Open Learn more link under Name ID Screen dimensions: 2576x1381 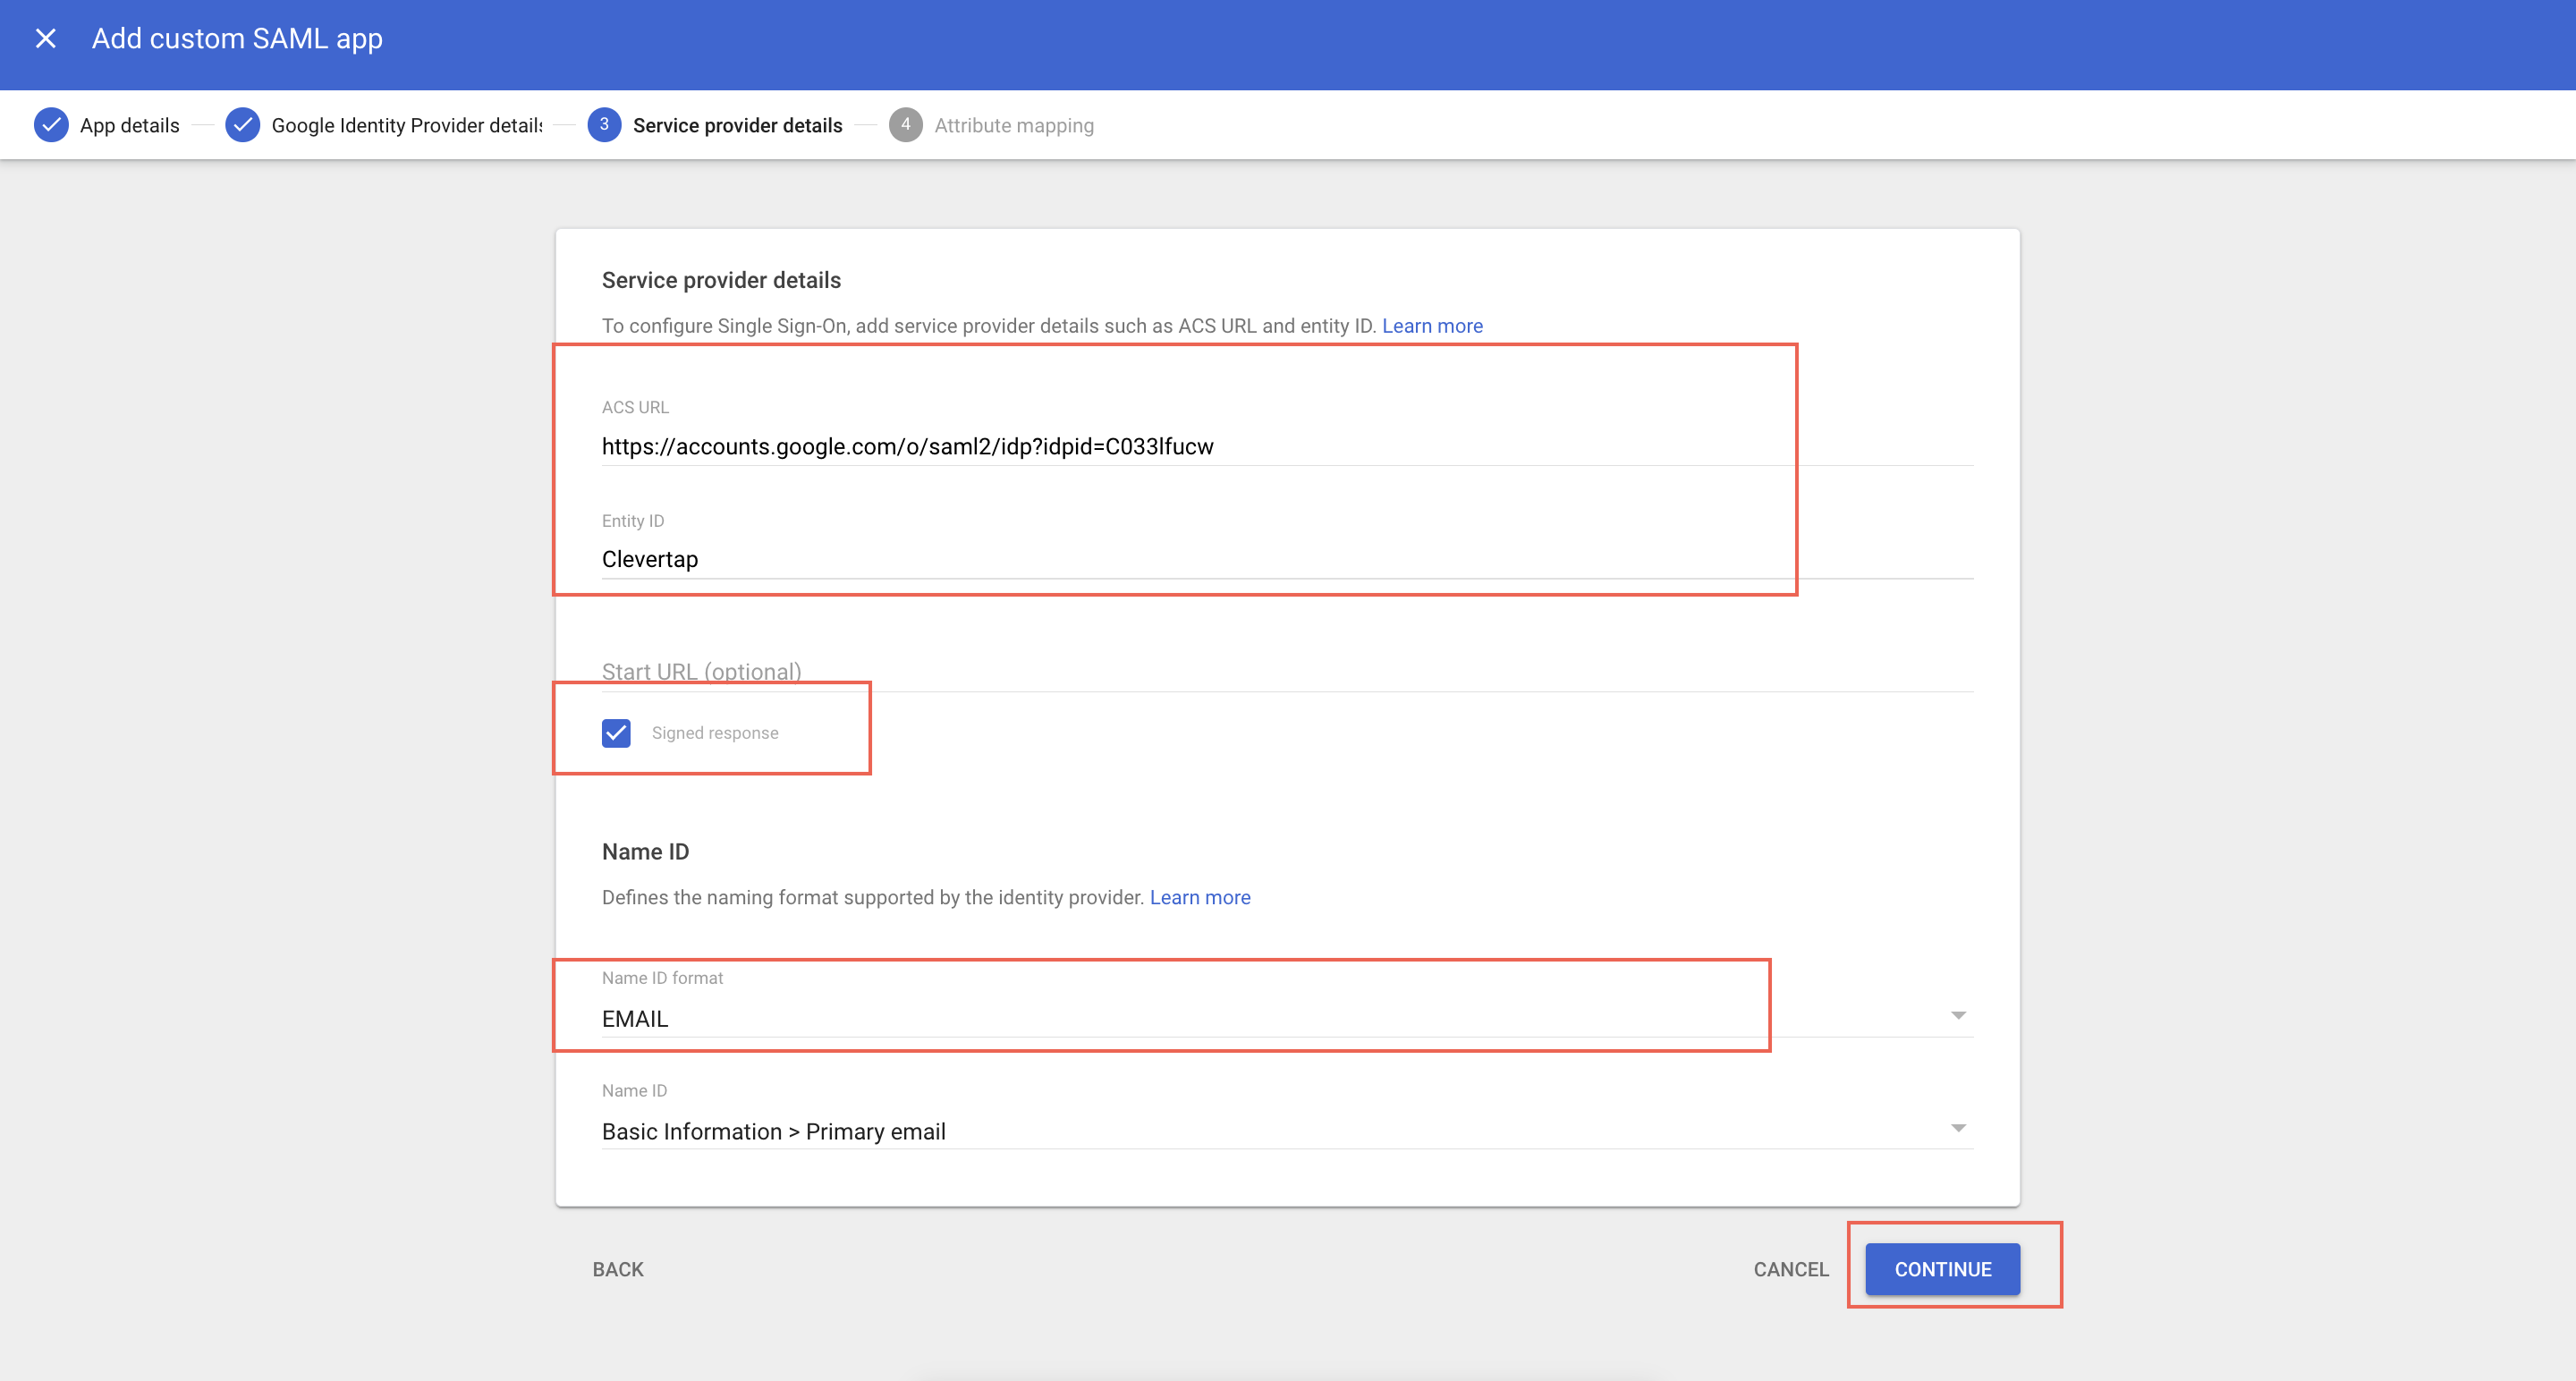[1200, 898]
